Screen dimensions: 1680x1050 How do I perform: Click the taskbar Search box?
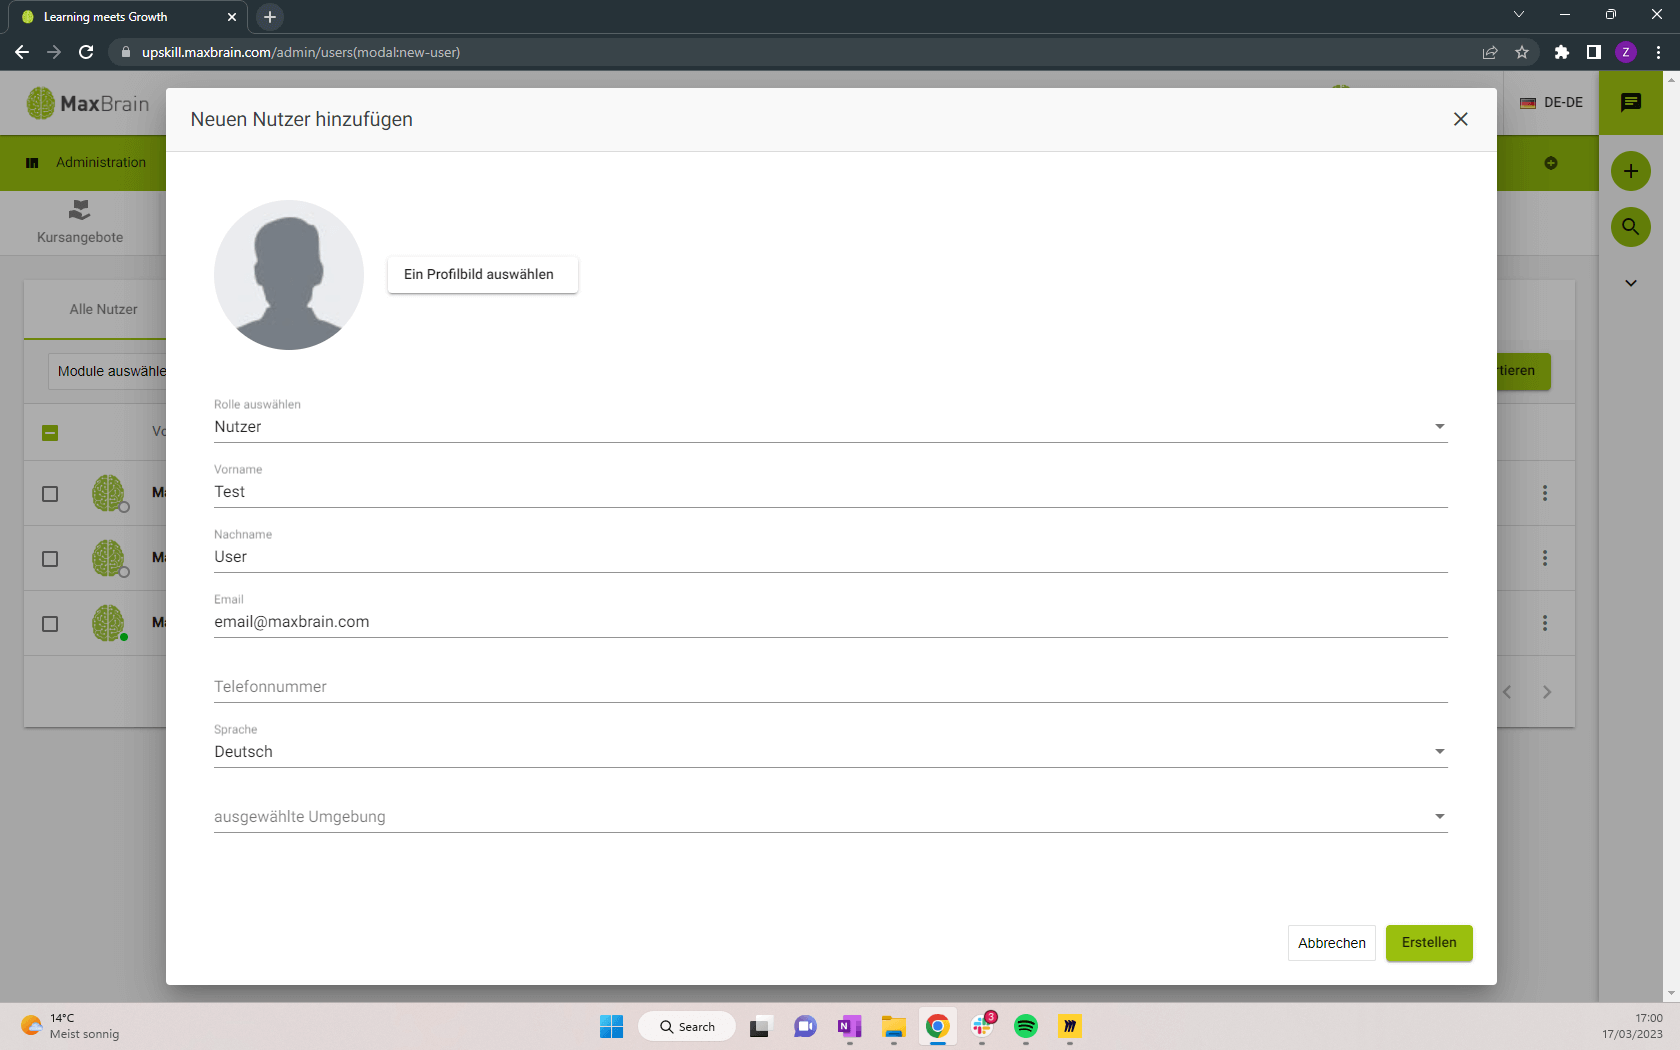click(x=687, y=1026)
